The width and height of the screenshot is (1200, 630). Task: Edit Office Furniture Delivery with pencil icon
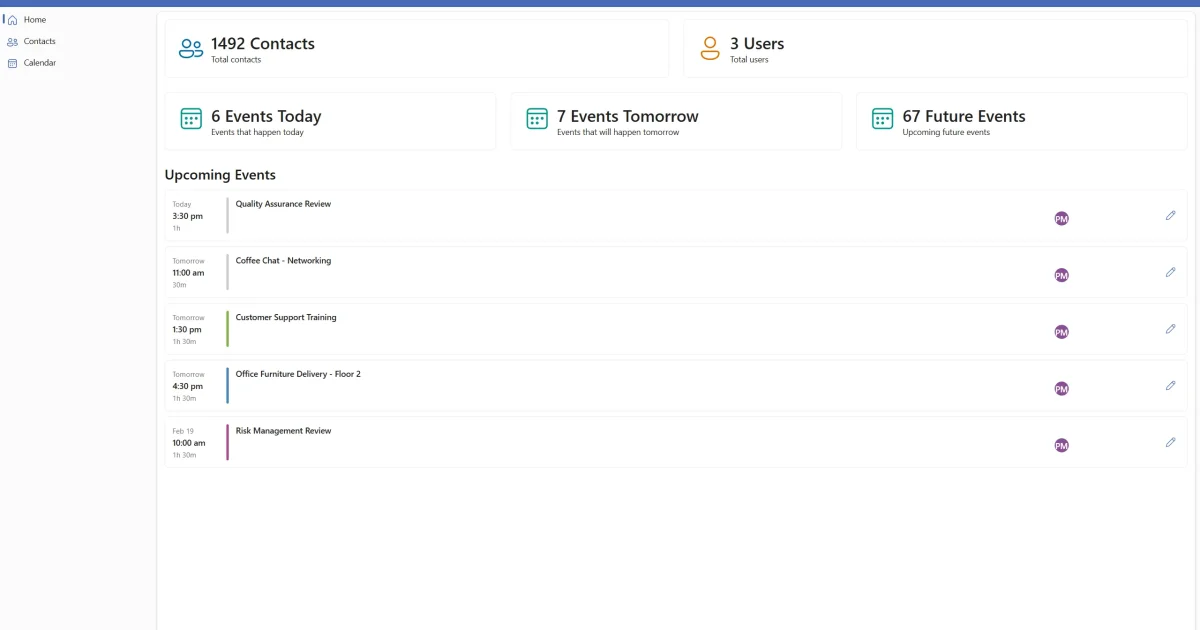(x=1170, y=385)
